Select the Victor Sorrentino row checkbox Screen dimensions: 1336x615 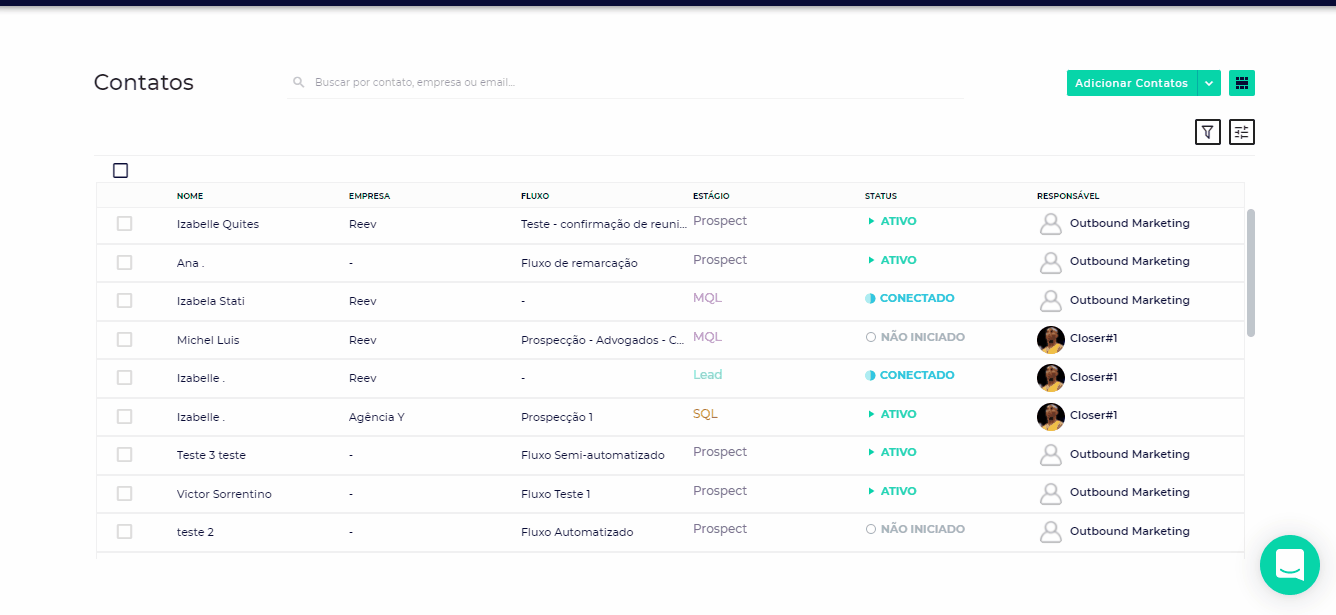124,494
